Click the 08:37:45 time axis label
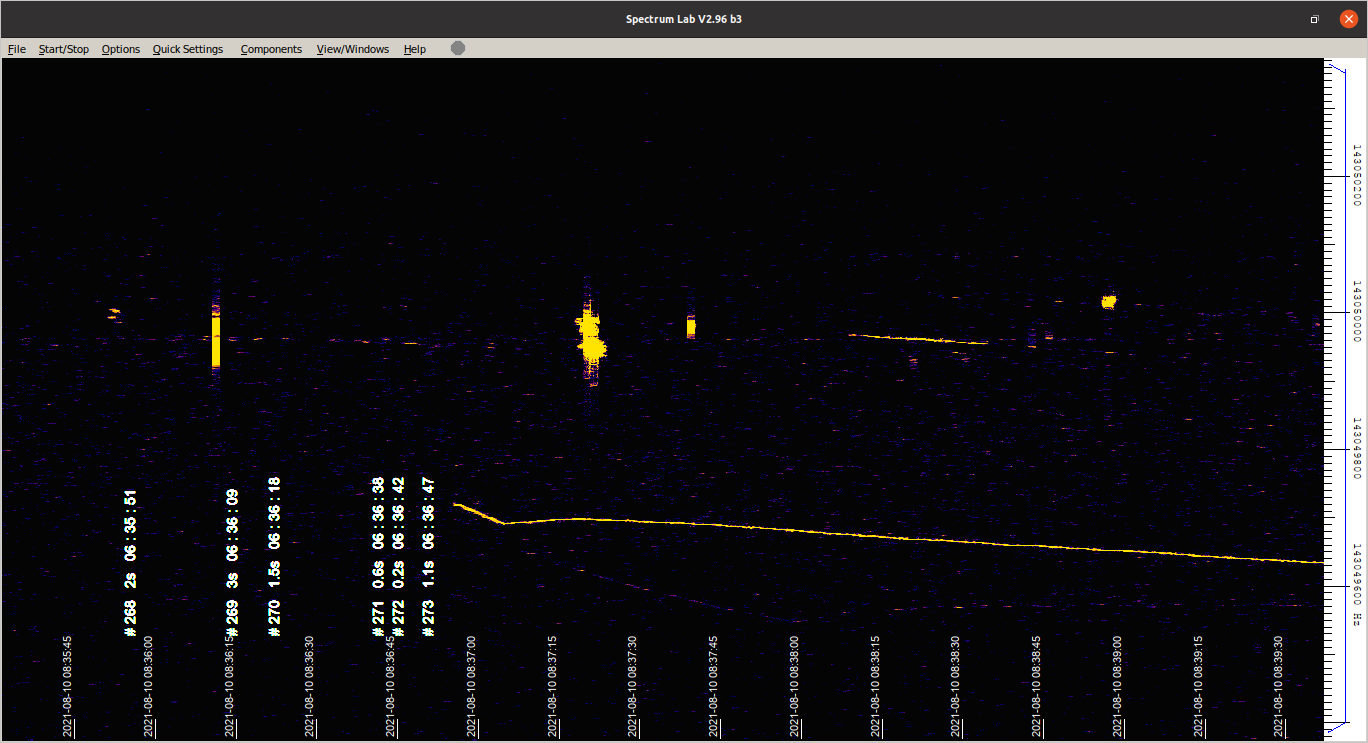Screen dimensions: 1368x743 (713, 686)
